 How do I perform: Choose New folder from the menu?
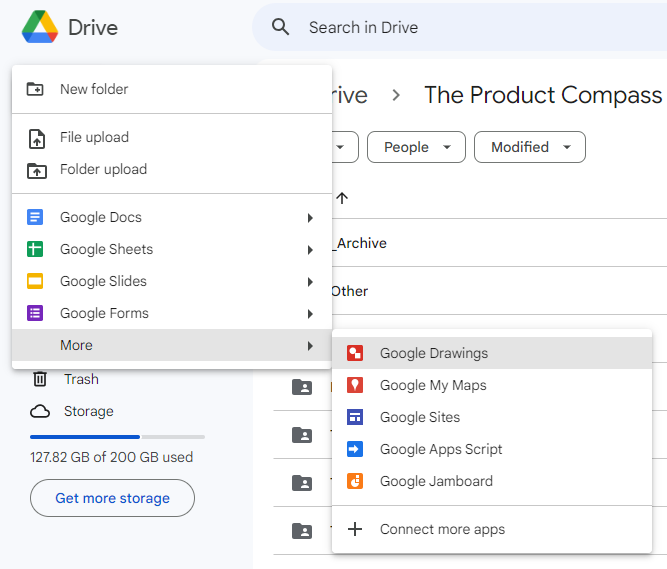click(x=172, y=89)
